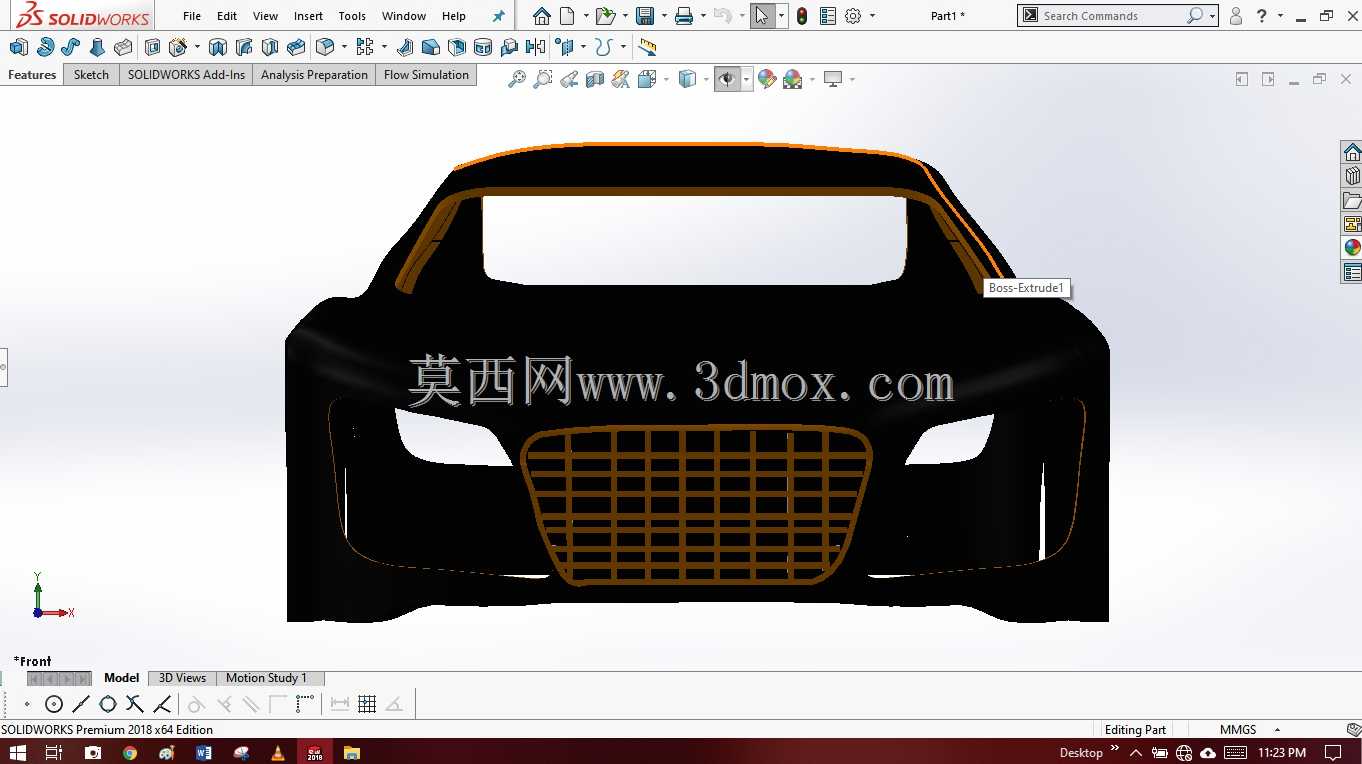This screenshot has width=1362, height=764.
Task: Open the Insert menu
Action: 308,16
